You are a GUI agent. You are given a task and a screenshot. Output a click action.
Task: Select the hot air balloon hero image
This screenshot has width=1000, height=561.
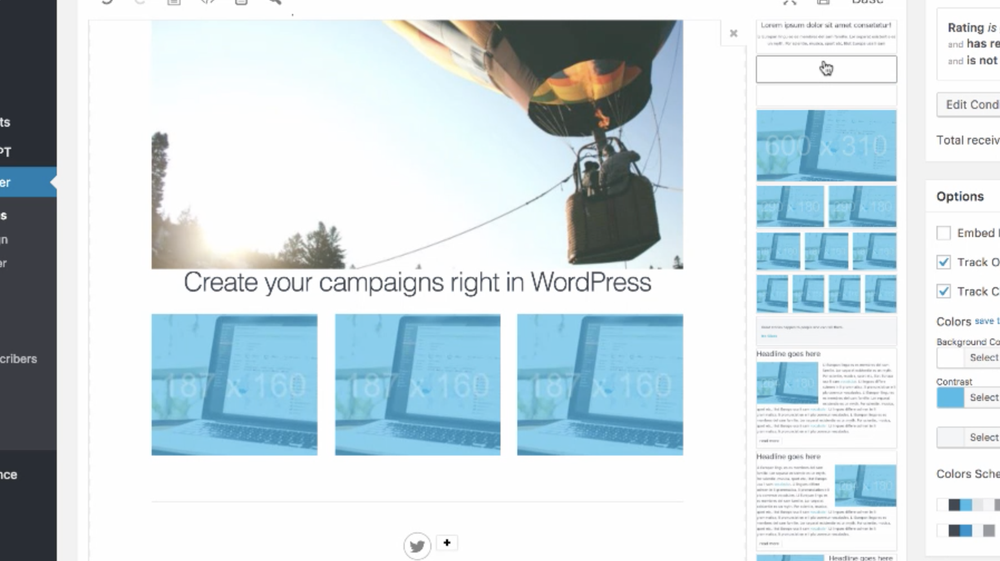(x=417, y=144)
